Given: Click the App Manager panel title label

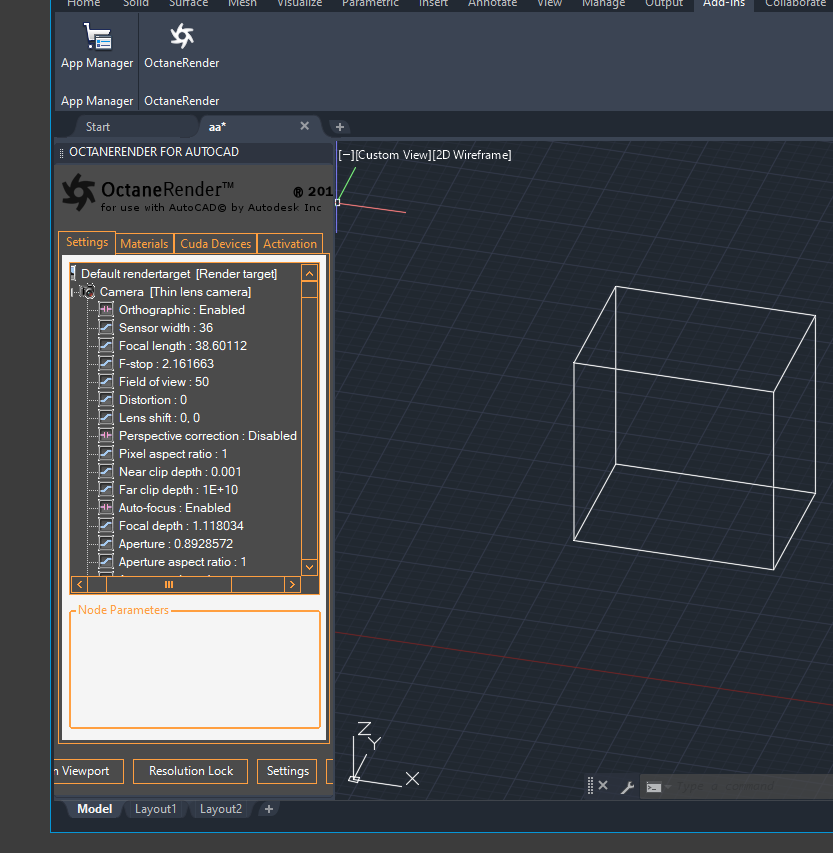Looking at the screenshot, I should [x=97, y=101].
